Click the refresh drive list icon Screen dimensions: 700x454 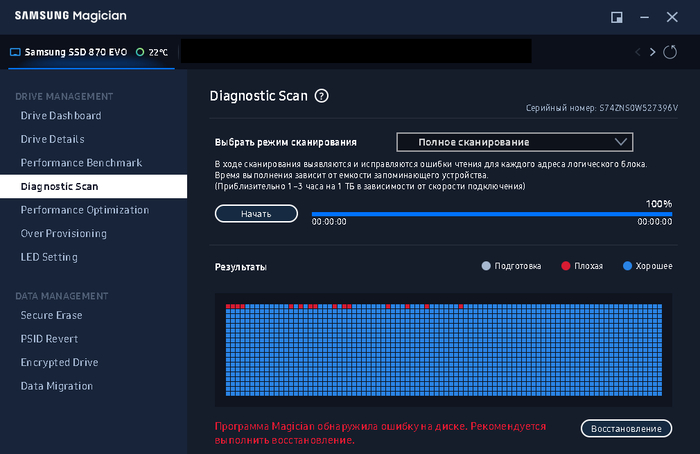(670, 51)
